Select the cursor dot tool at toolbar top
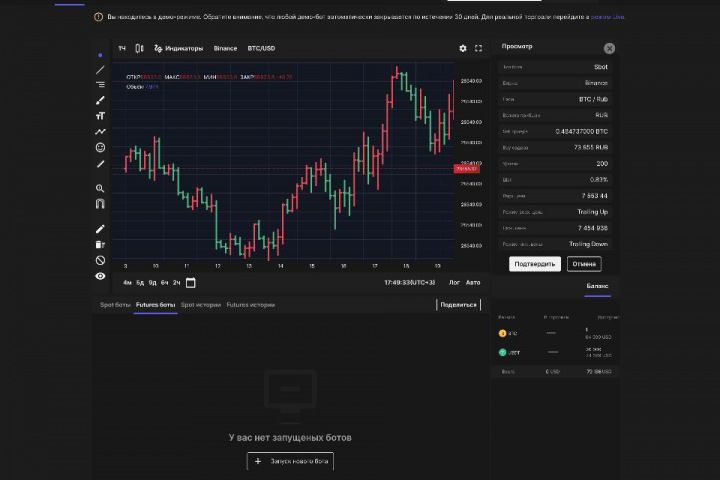The image size is (720, 480). [100, 55]
